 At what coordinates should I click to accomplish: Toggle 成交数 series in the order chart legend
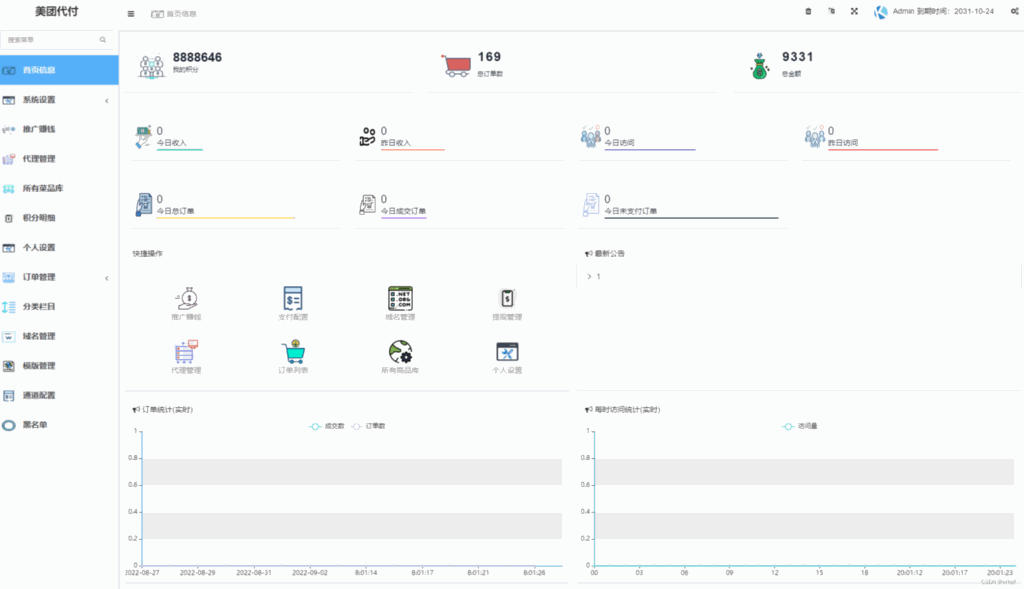(327, 426)
